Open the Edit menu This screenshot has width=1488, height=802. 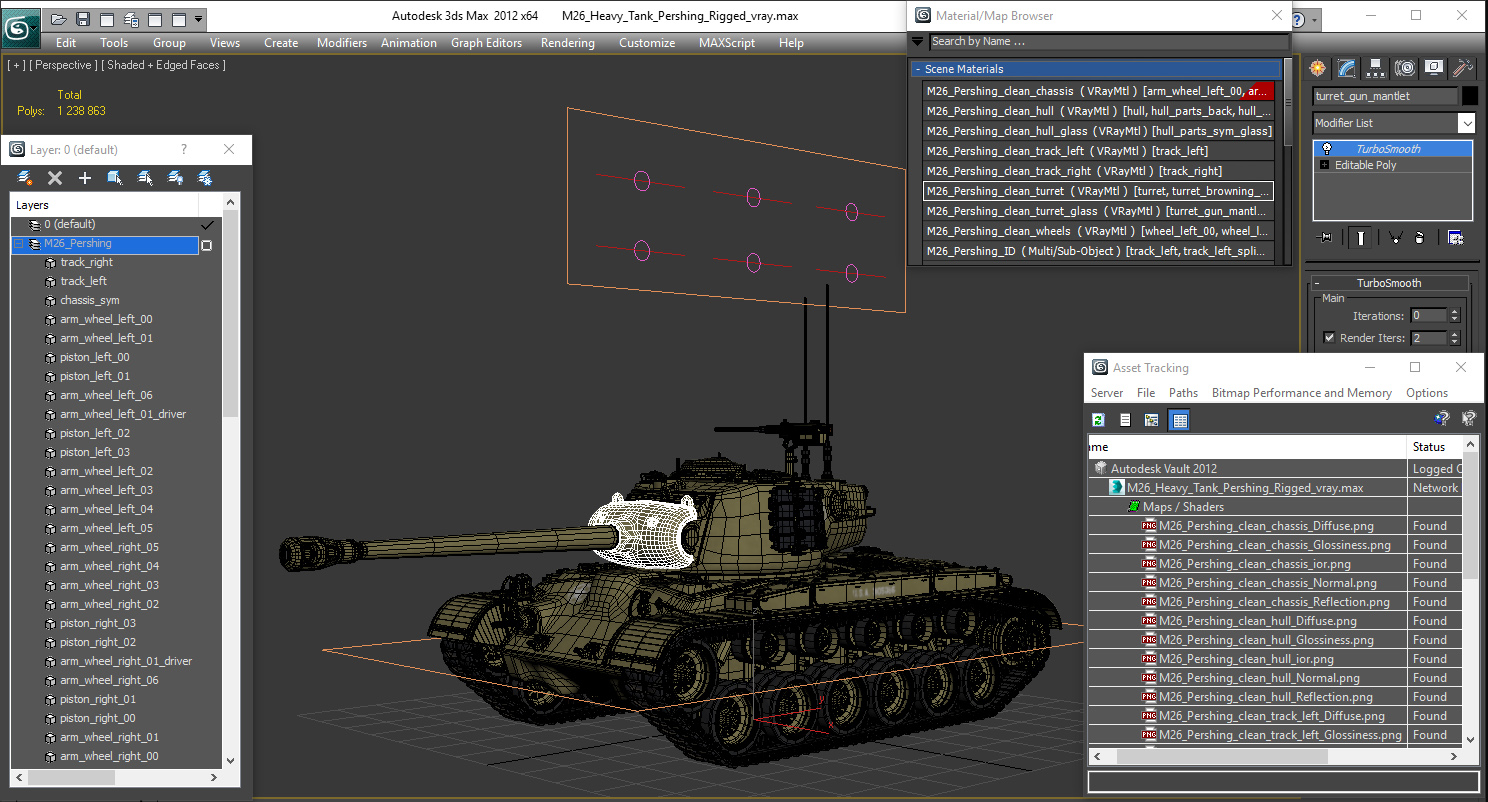pyautogui.click(x=66, y=43)
